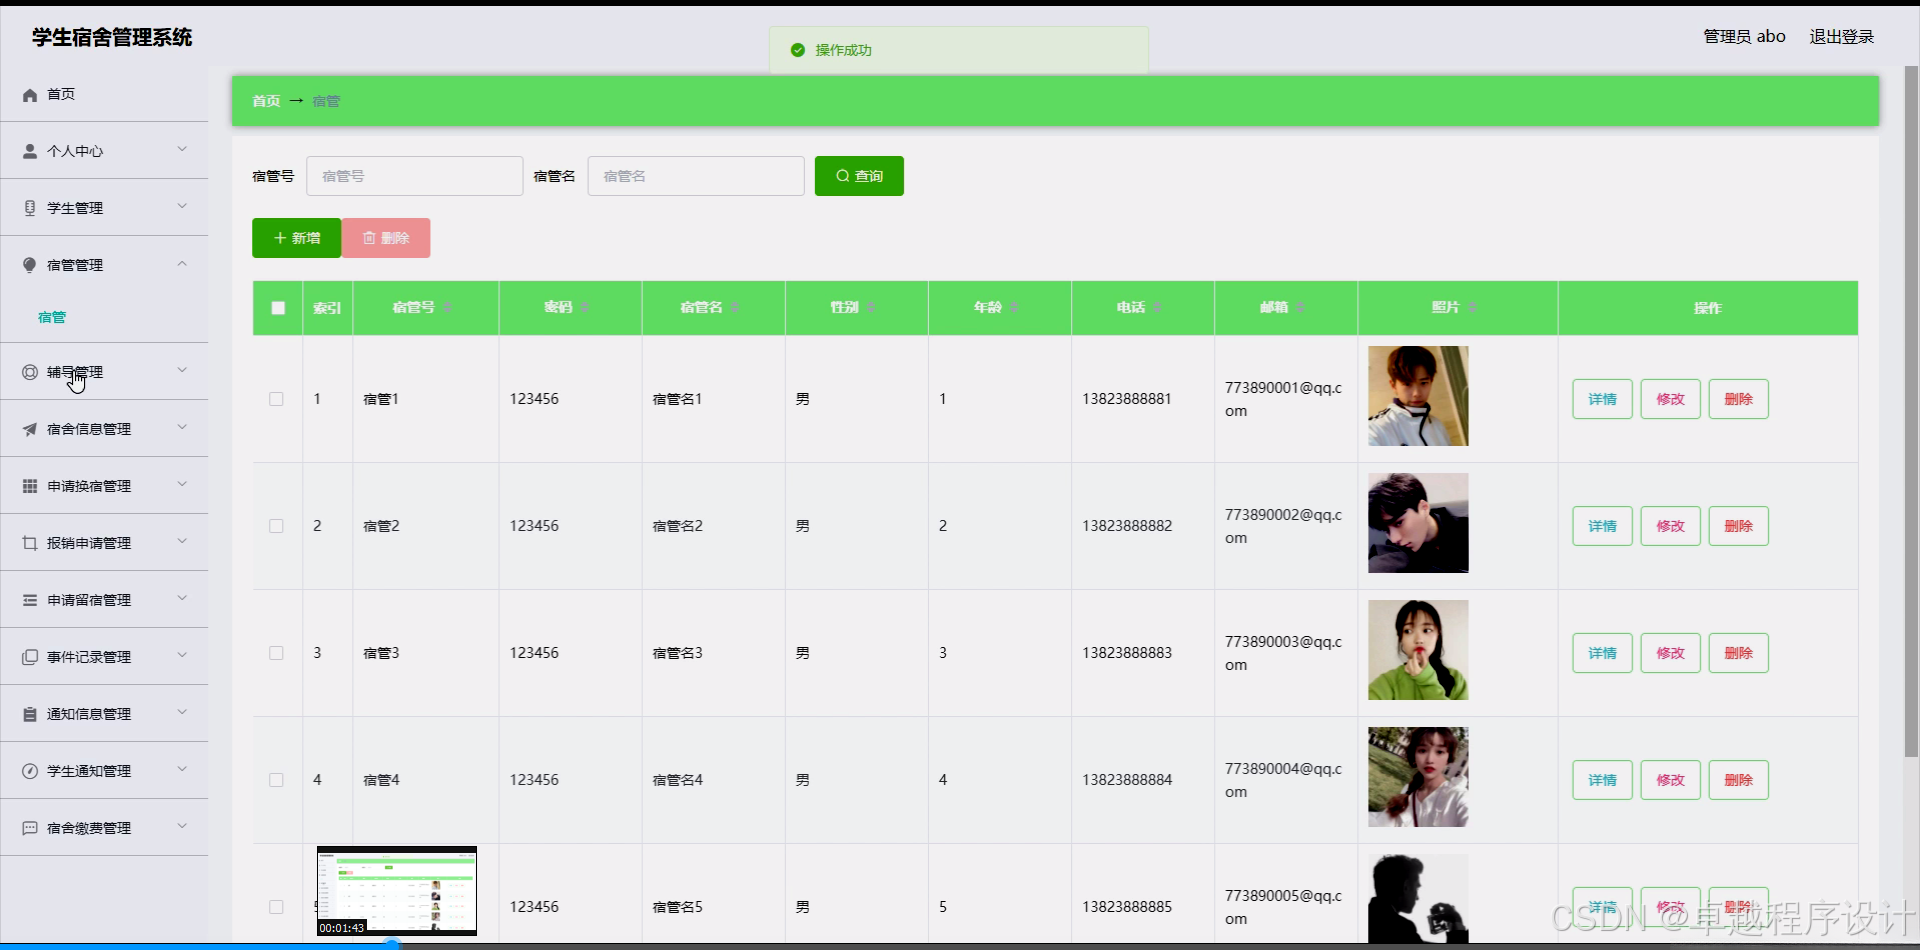Click the 宿舍信息管理 paper-plane icon
The width and height of the screenshot is (1920, 950).
point(28,428)
